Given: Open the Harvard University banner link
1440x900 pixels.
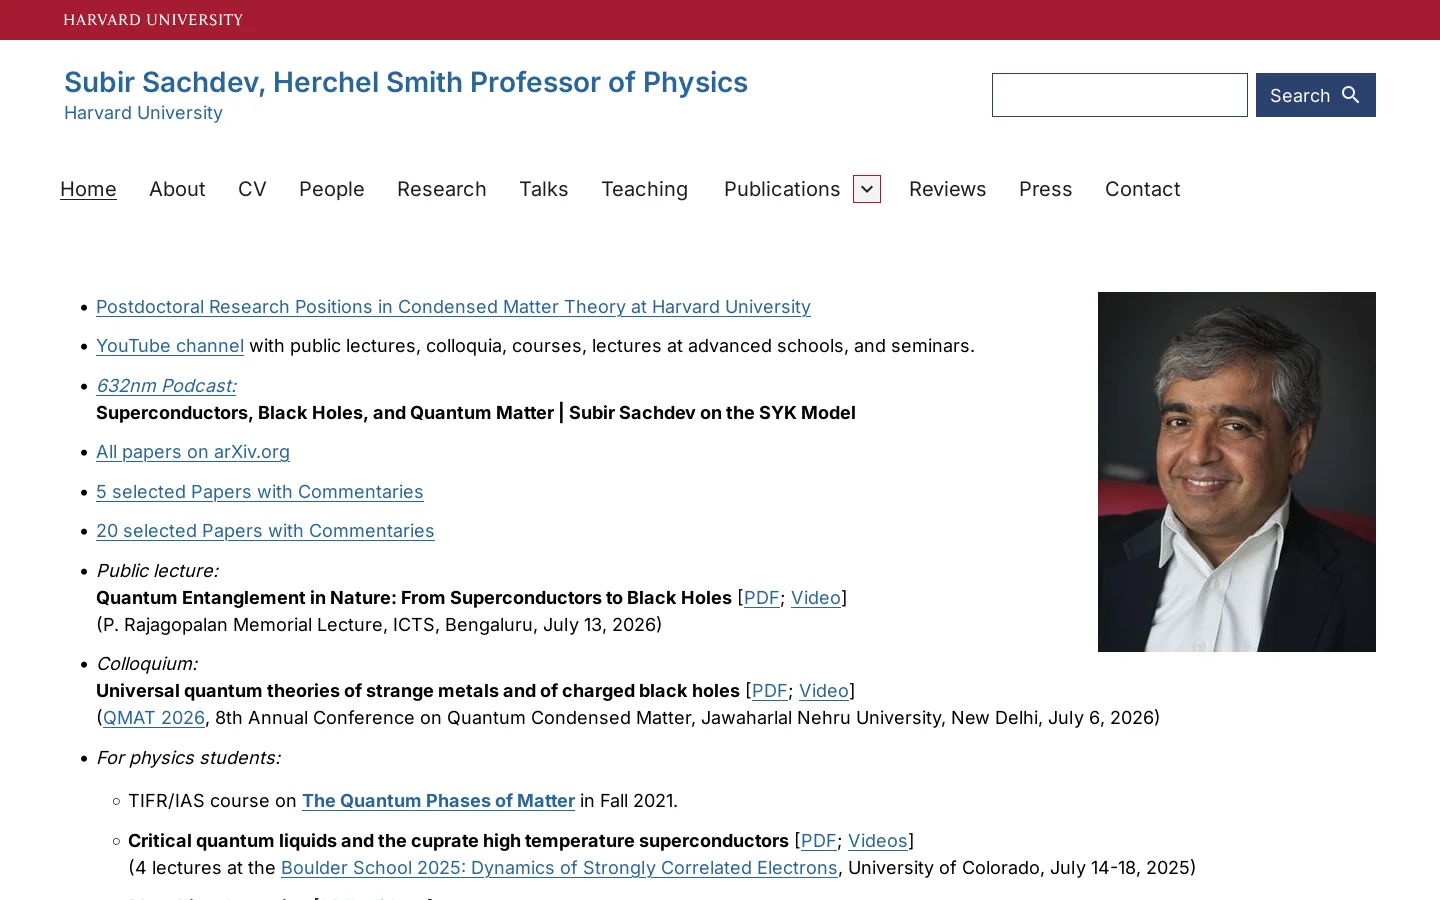Looking at the screenshot, I should (153, 20).
